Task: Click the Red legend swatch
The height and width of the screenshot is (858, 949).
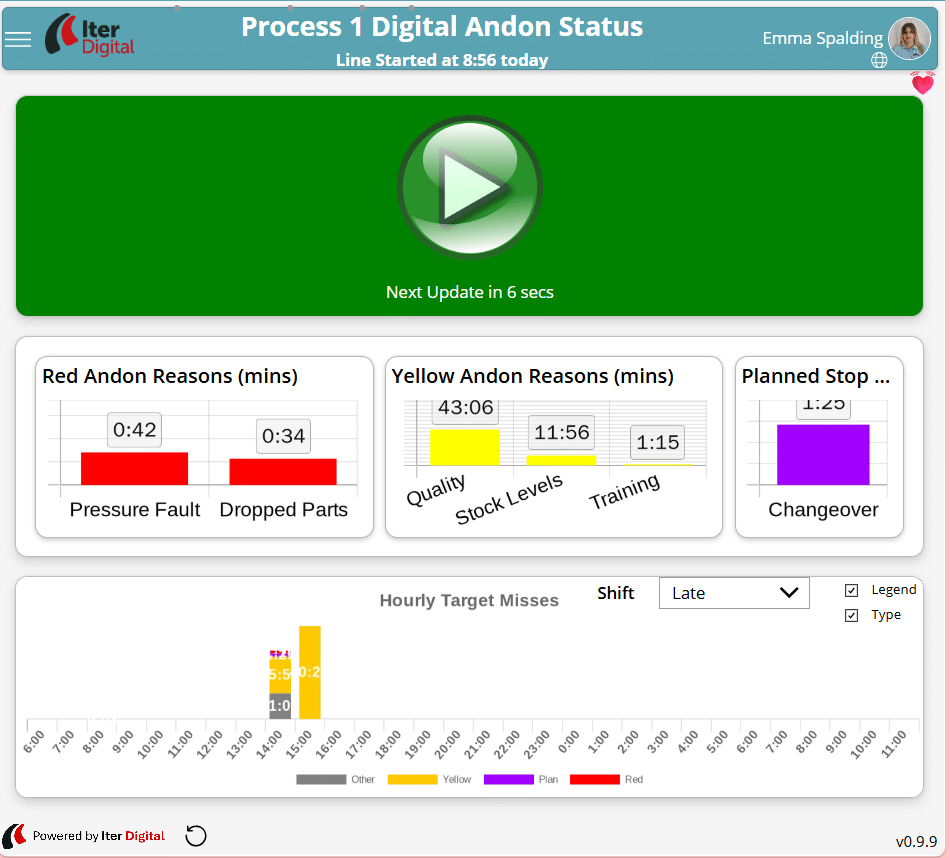Action: [x=594, y=779]
